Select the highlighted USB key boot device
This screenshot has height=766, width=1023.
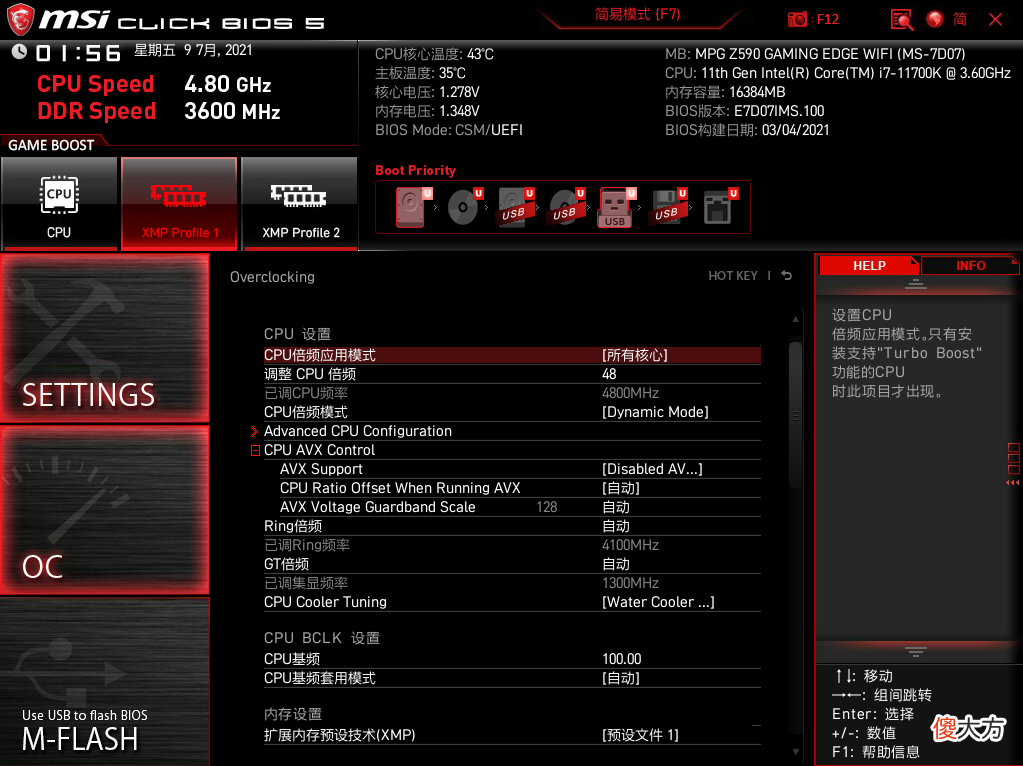(616, 207)
